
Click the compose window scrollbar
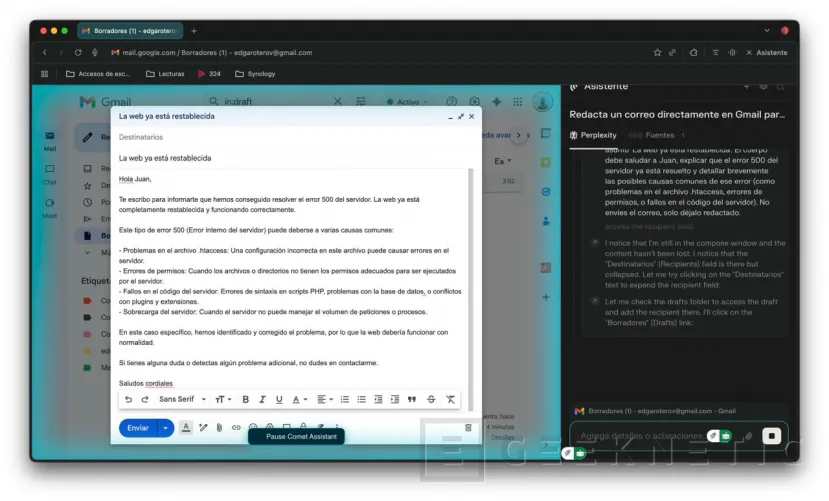[471, 288]
